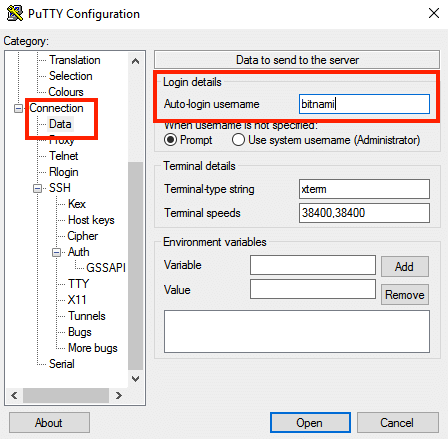Open the Kex settings
Screen dimensions: 448x439
coord(77,204)
